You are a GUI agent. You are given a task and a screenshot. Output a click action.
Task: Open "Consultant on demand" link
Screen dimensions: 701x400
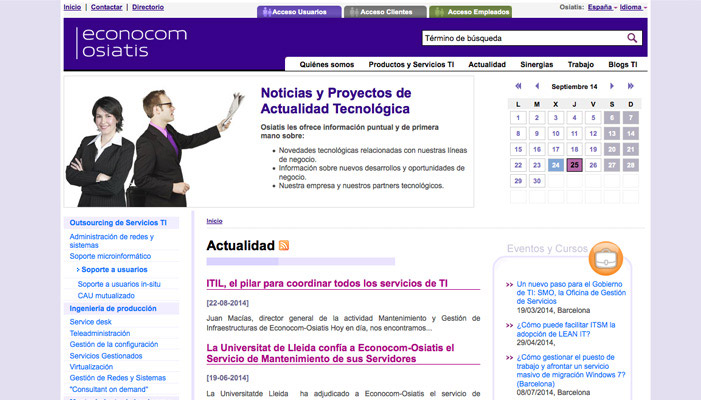point(109,389)
